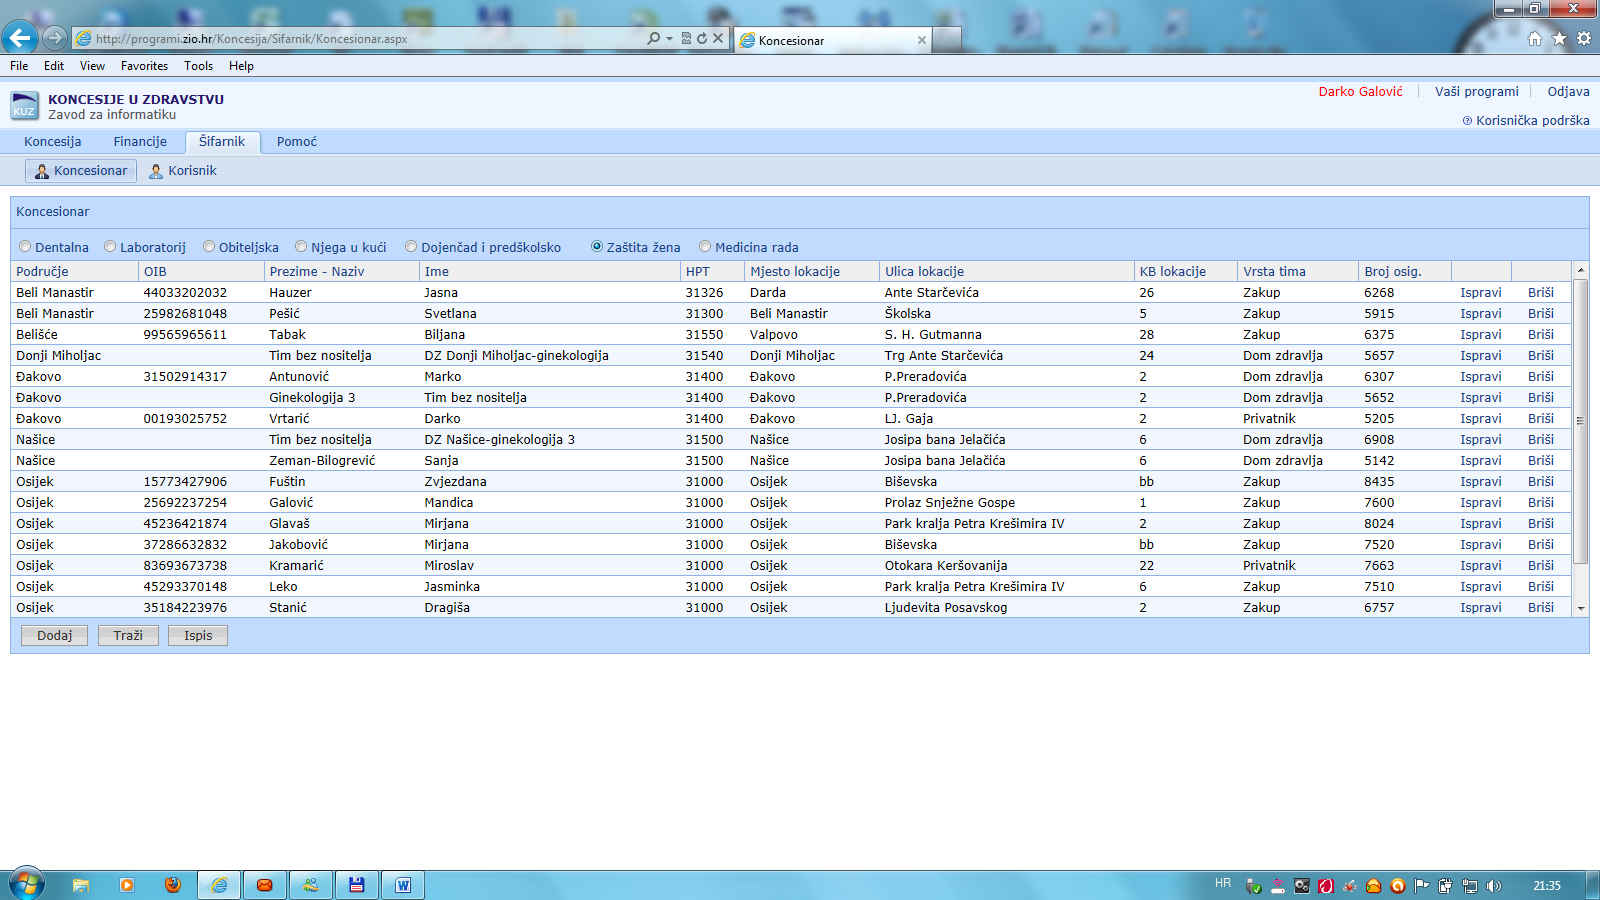Click scroll-down arrow of table scrollbar
The image size is (1600, 900).
pos(1581,608)
